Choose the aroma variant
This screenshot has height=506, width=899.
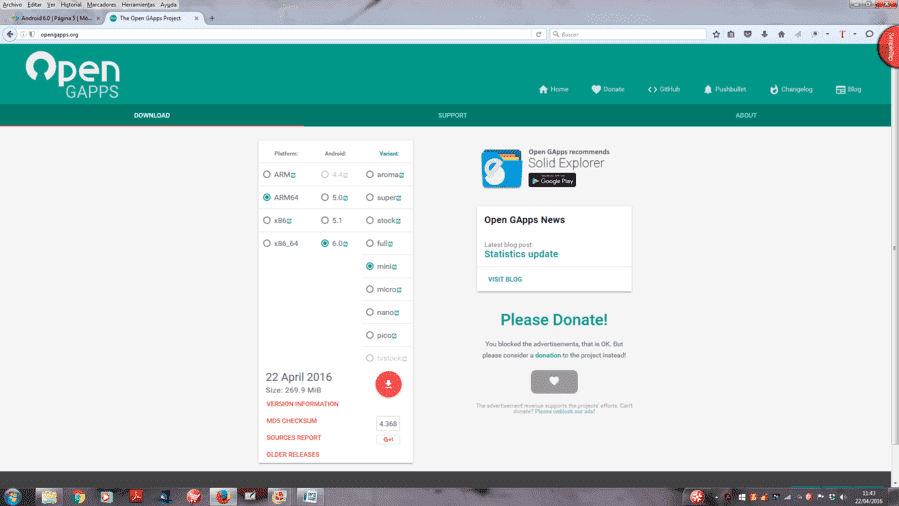[x=370, y=174]
